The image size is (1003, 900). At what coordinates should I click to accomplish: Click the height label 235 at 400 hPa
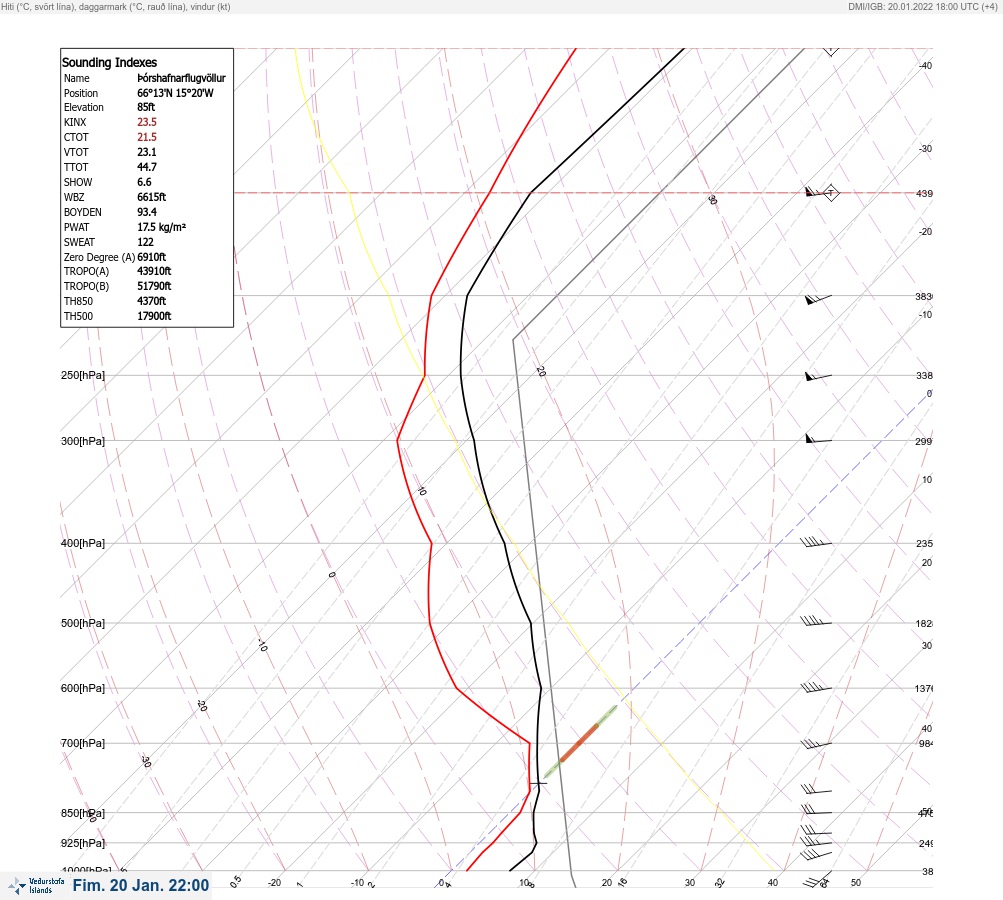pos(924,544)
